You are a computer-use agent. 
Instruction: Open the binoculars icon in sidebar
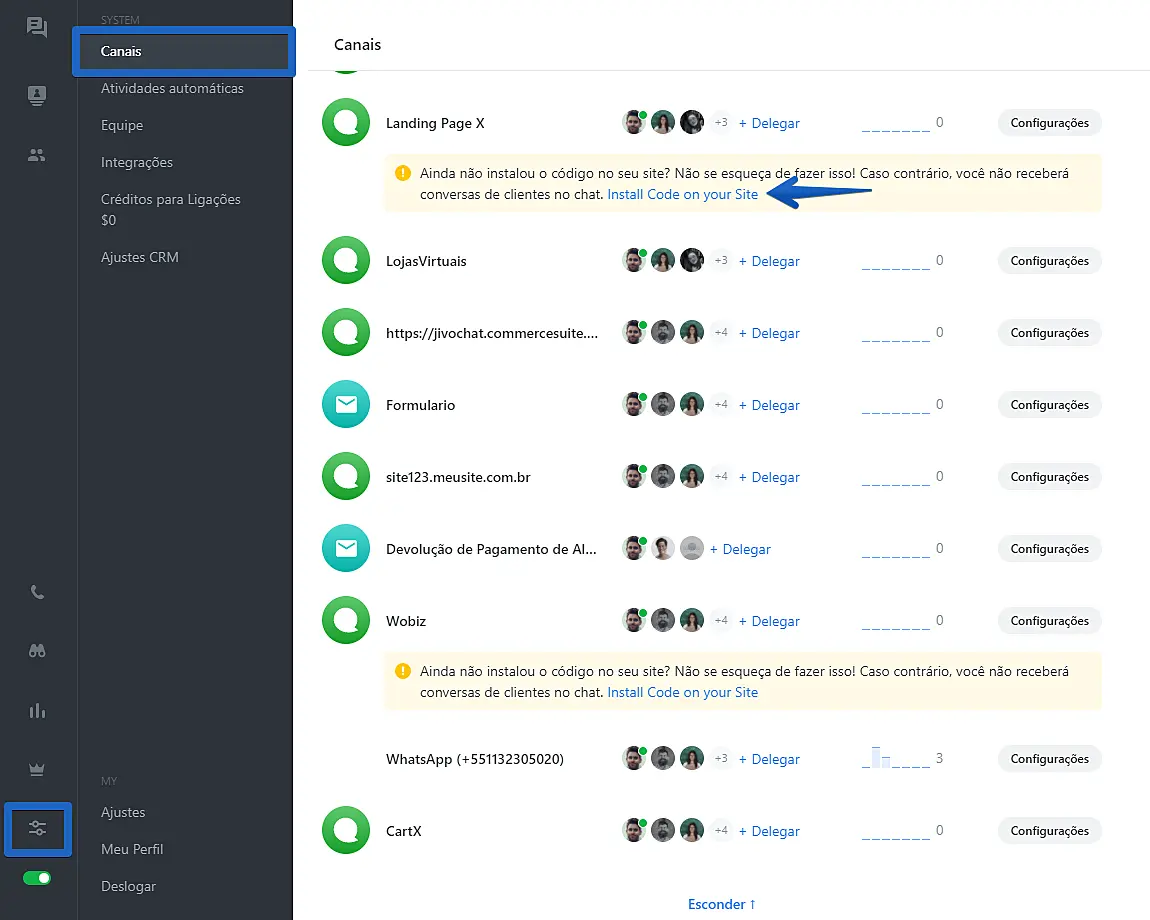tap(37, 651)
